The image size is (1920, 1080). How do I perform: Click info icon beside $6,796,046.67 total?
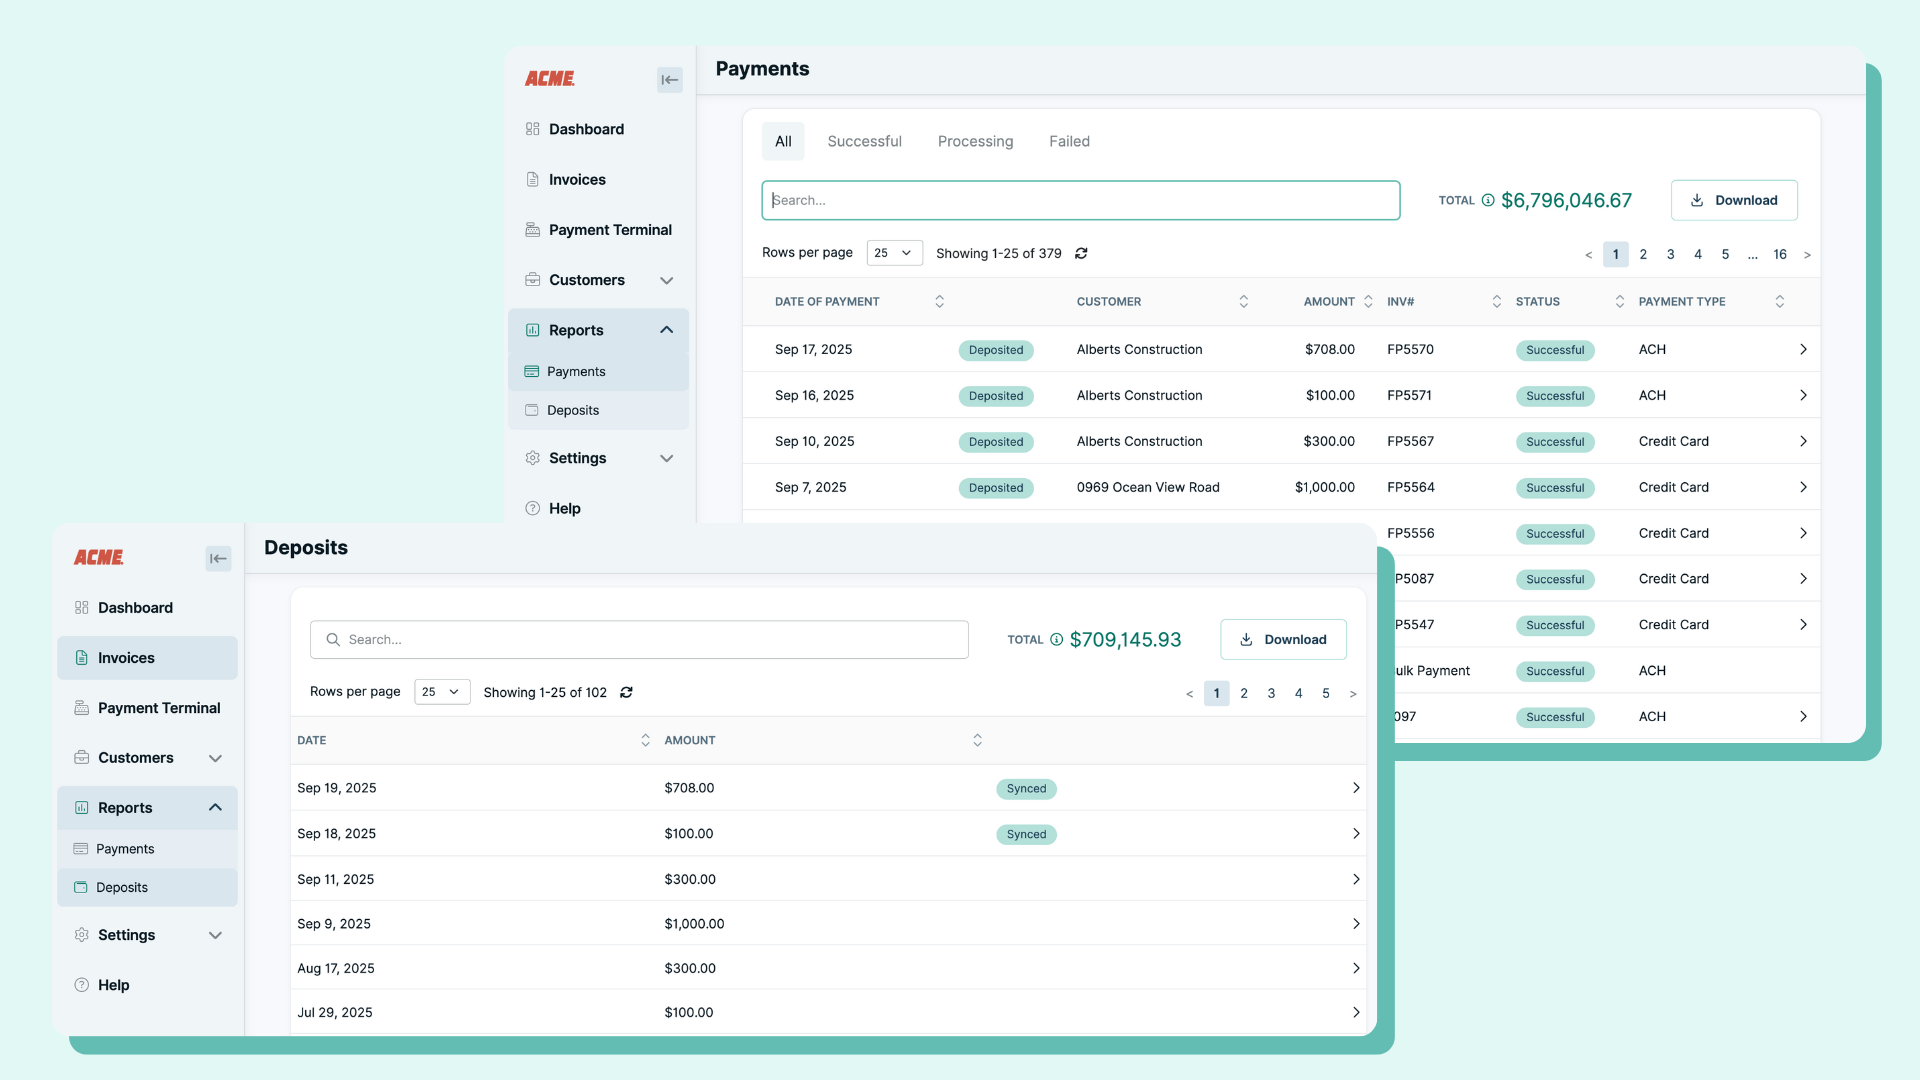click(1488, 200)
